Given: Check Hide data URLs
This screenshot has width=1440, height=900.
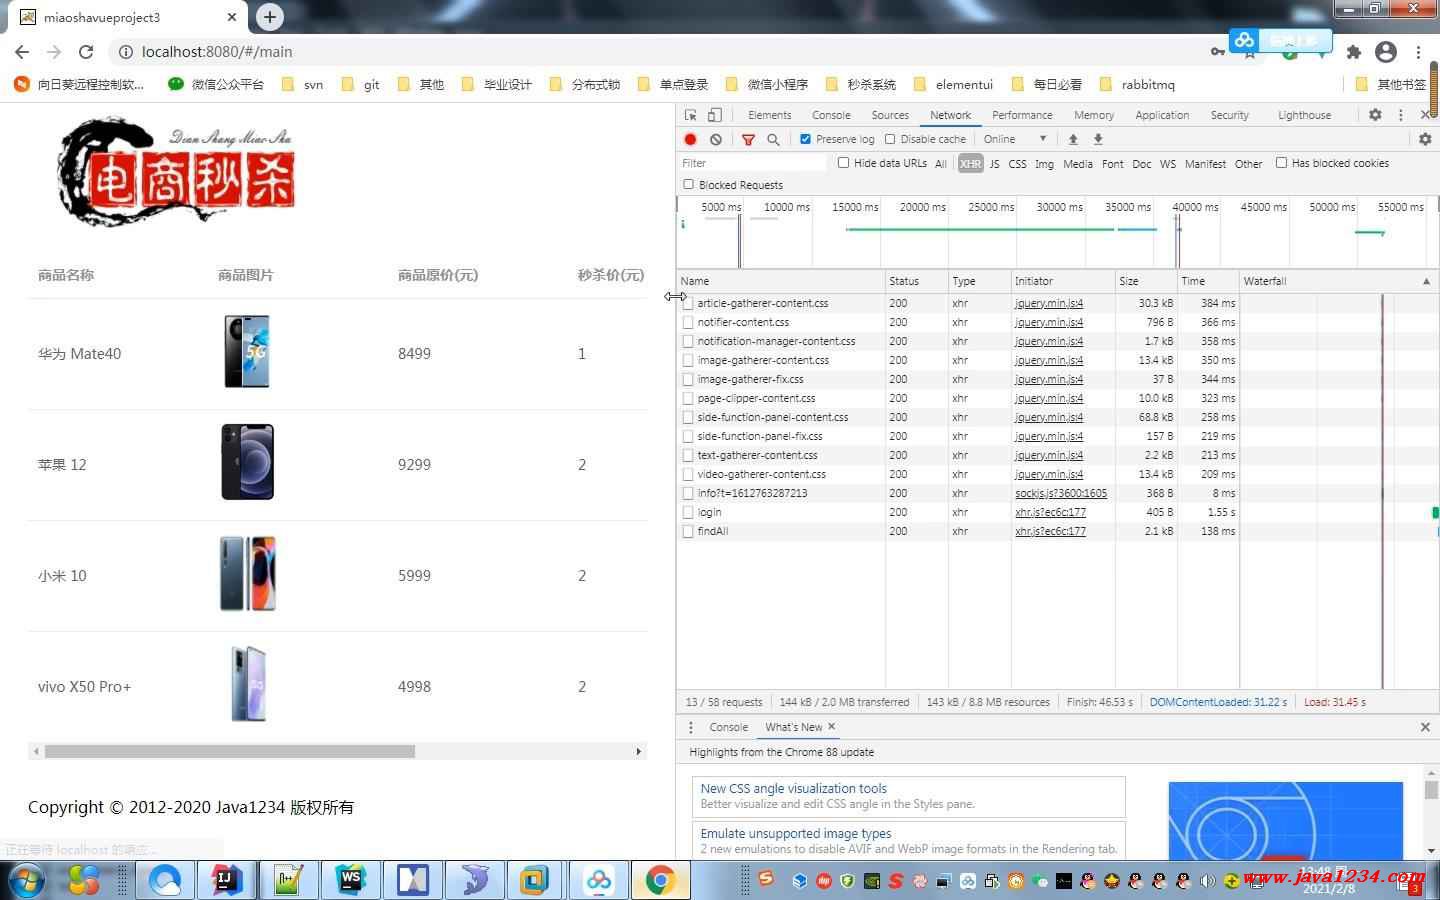Looking at the screenshot, I should pyautogui.click(x=843, y=163).
